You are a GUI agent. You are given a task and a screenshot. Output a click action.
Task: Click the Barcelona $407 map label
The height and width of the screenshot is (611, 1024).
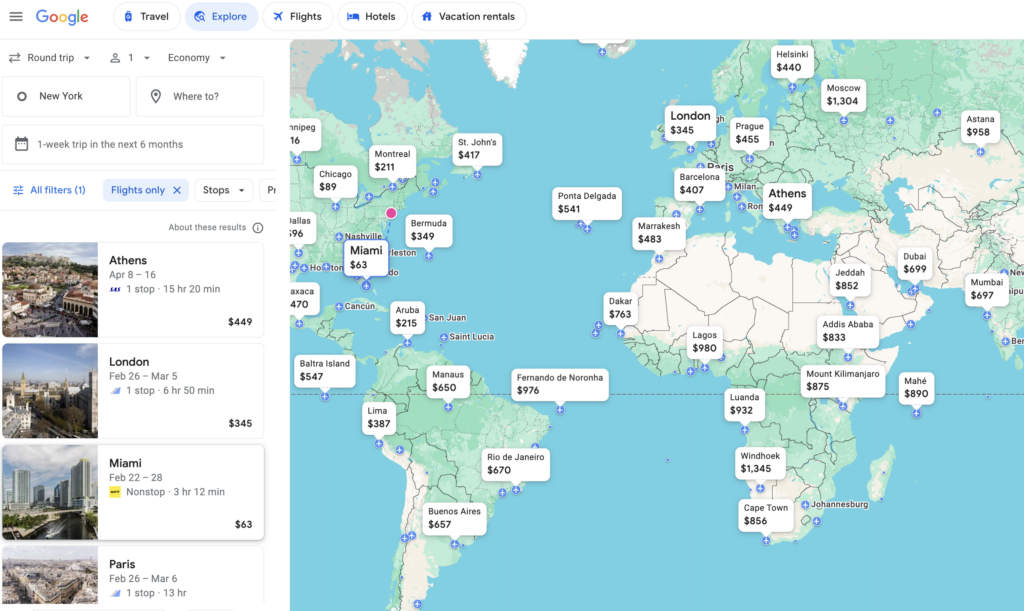click(x=699, y=184)
